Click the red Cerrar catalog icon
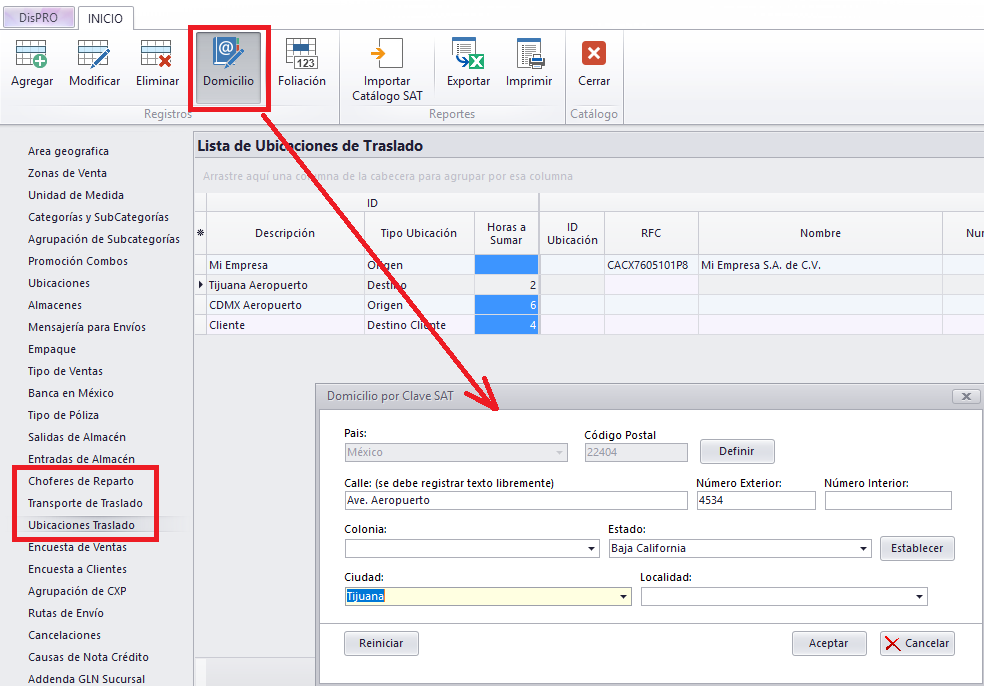This screenshot has height=686, width=984. click(594, 54)
